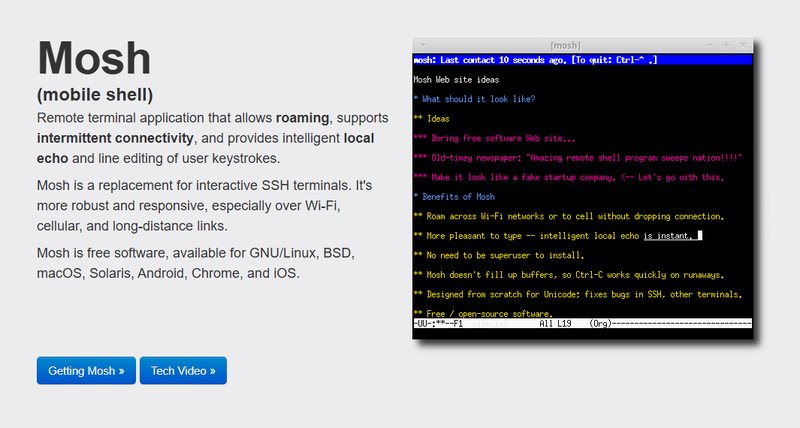Click the '(Org)' mode indicator in the mode line
This screenshot has height=428, width=800.
tap(601, 324)
